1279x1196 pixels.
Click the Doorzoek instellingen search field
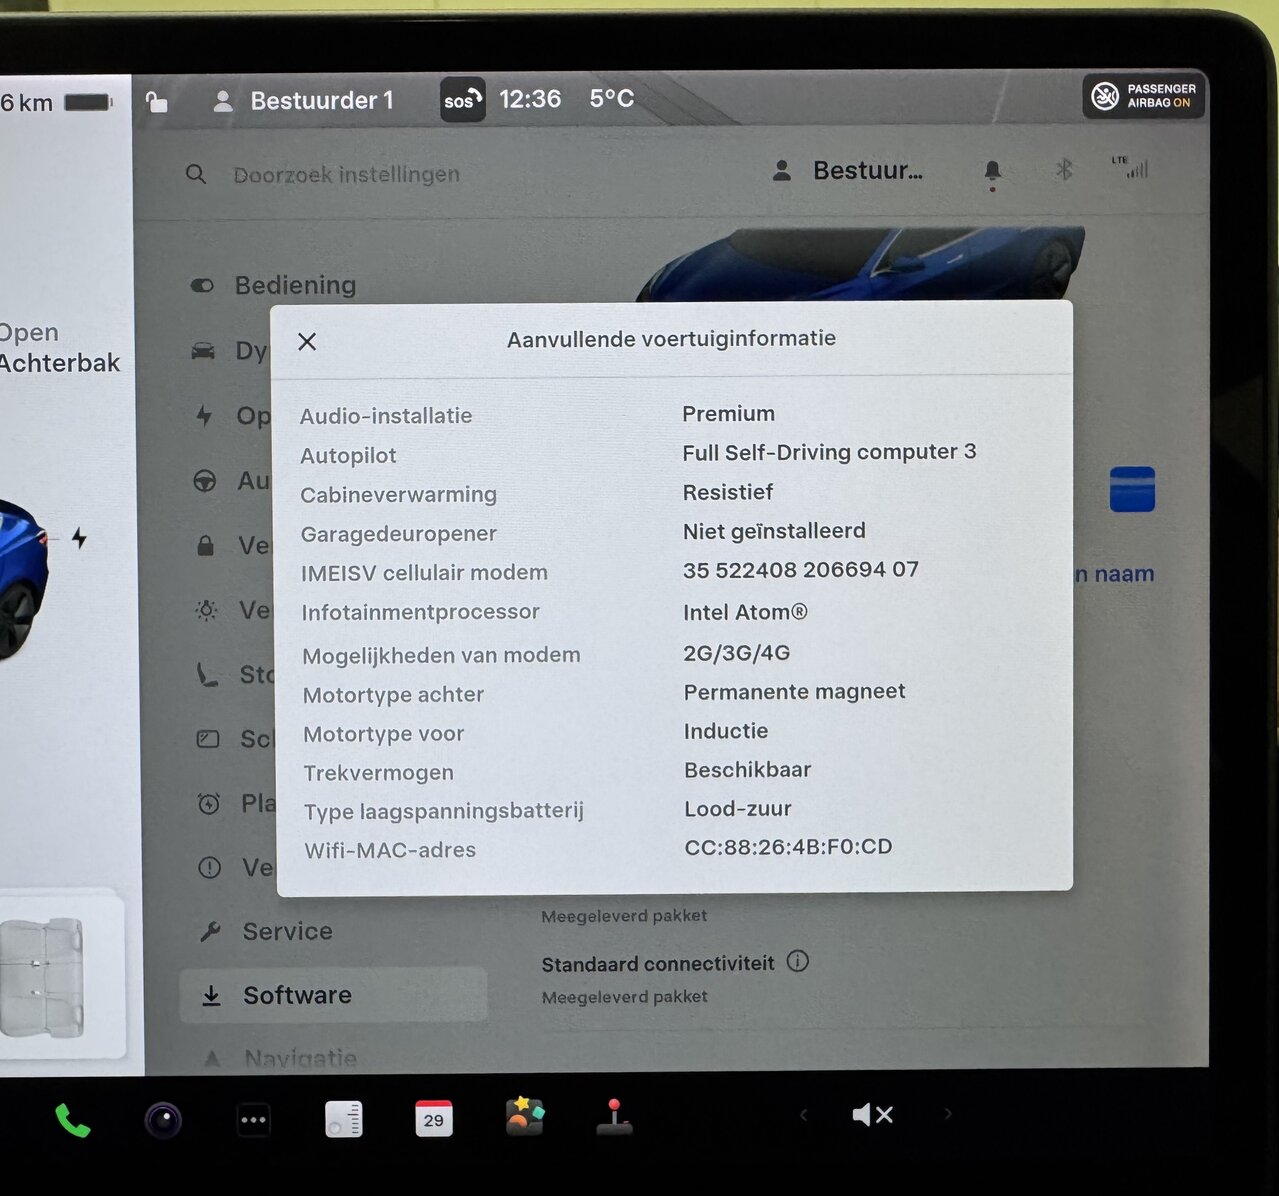click(x=346, y=175)
